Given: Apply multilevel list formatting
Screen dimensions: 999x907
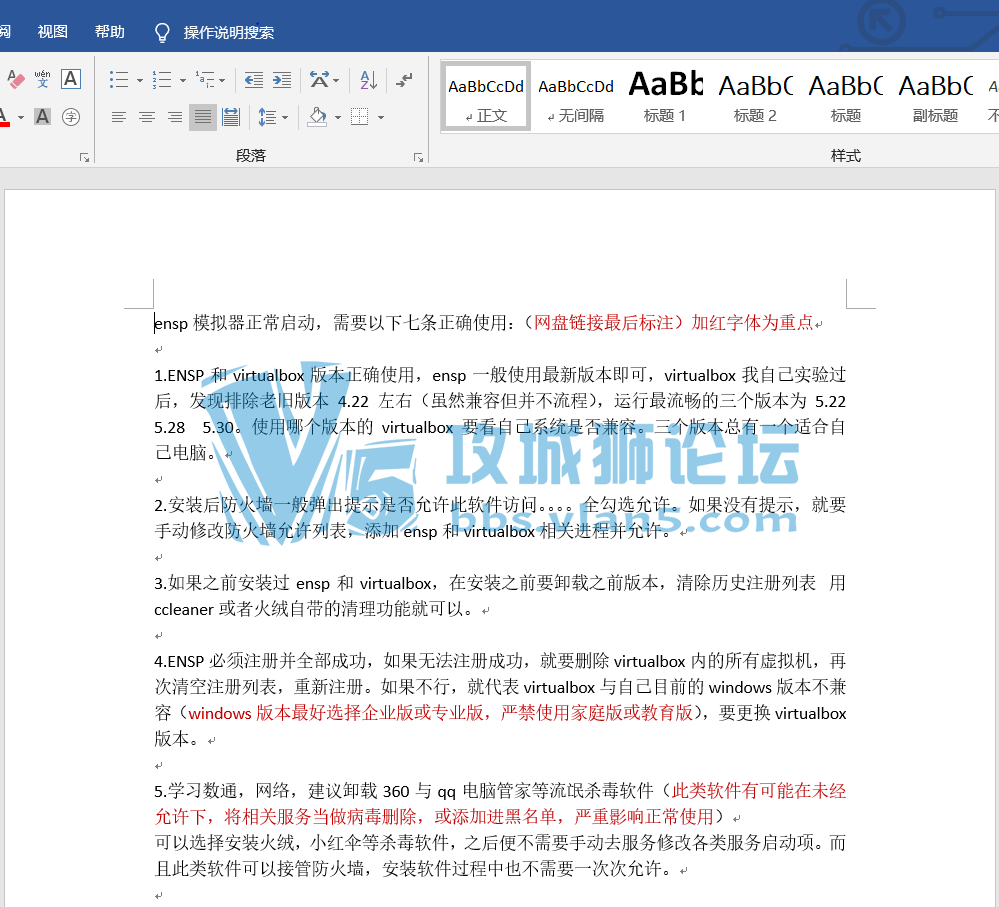Looking at the screenshot, I should (205, 80).
